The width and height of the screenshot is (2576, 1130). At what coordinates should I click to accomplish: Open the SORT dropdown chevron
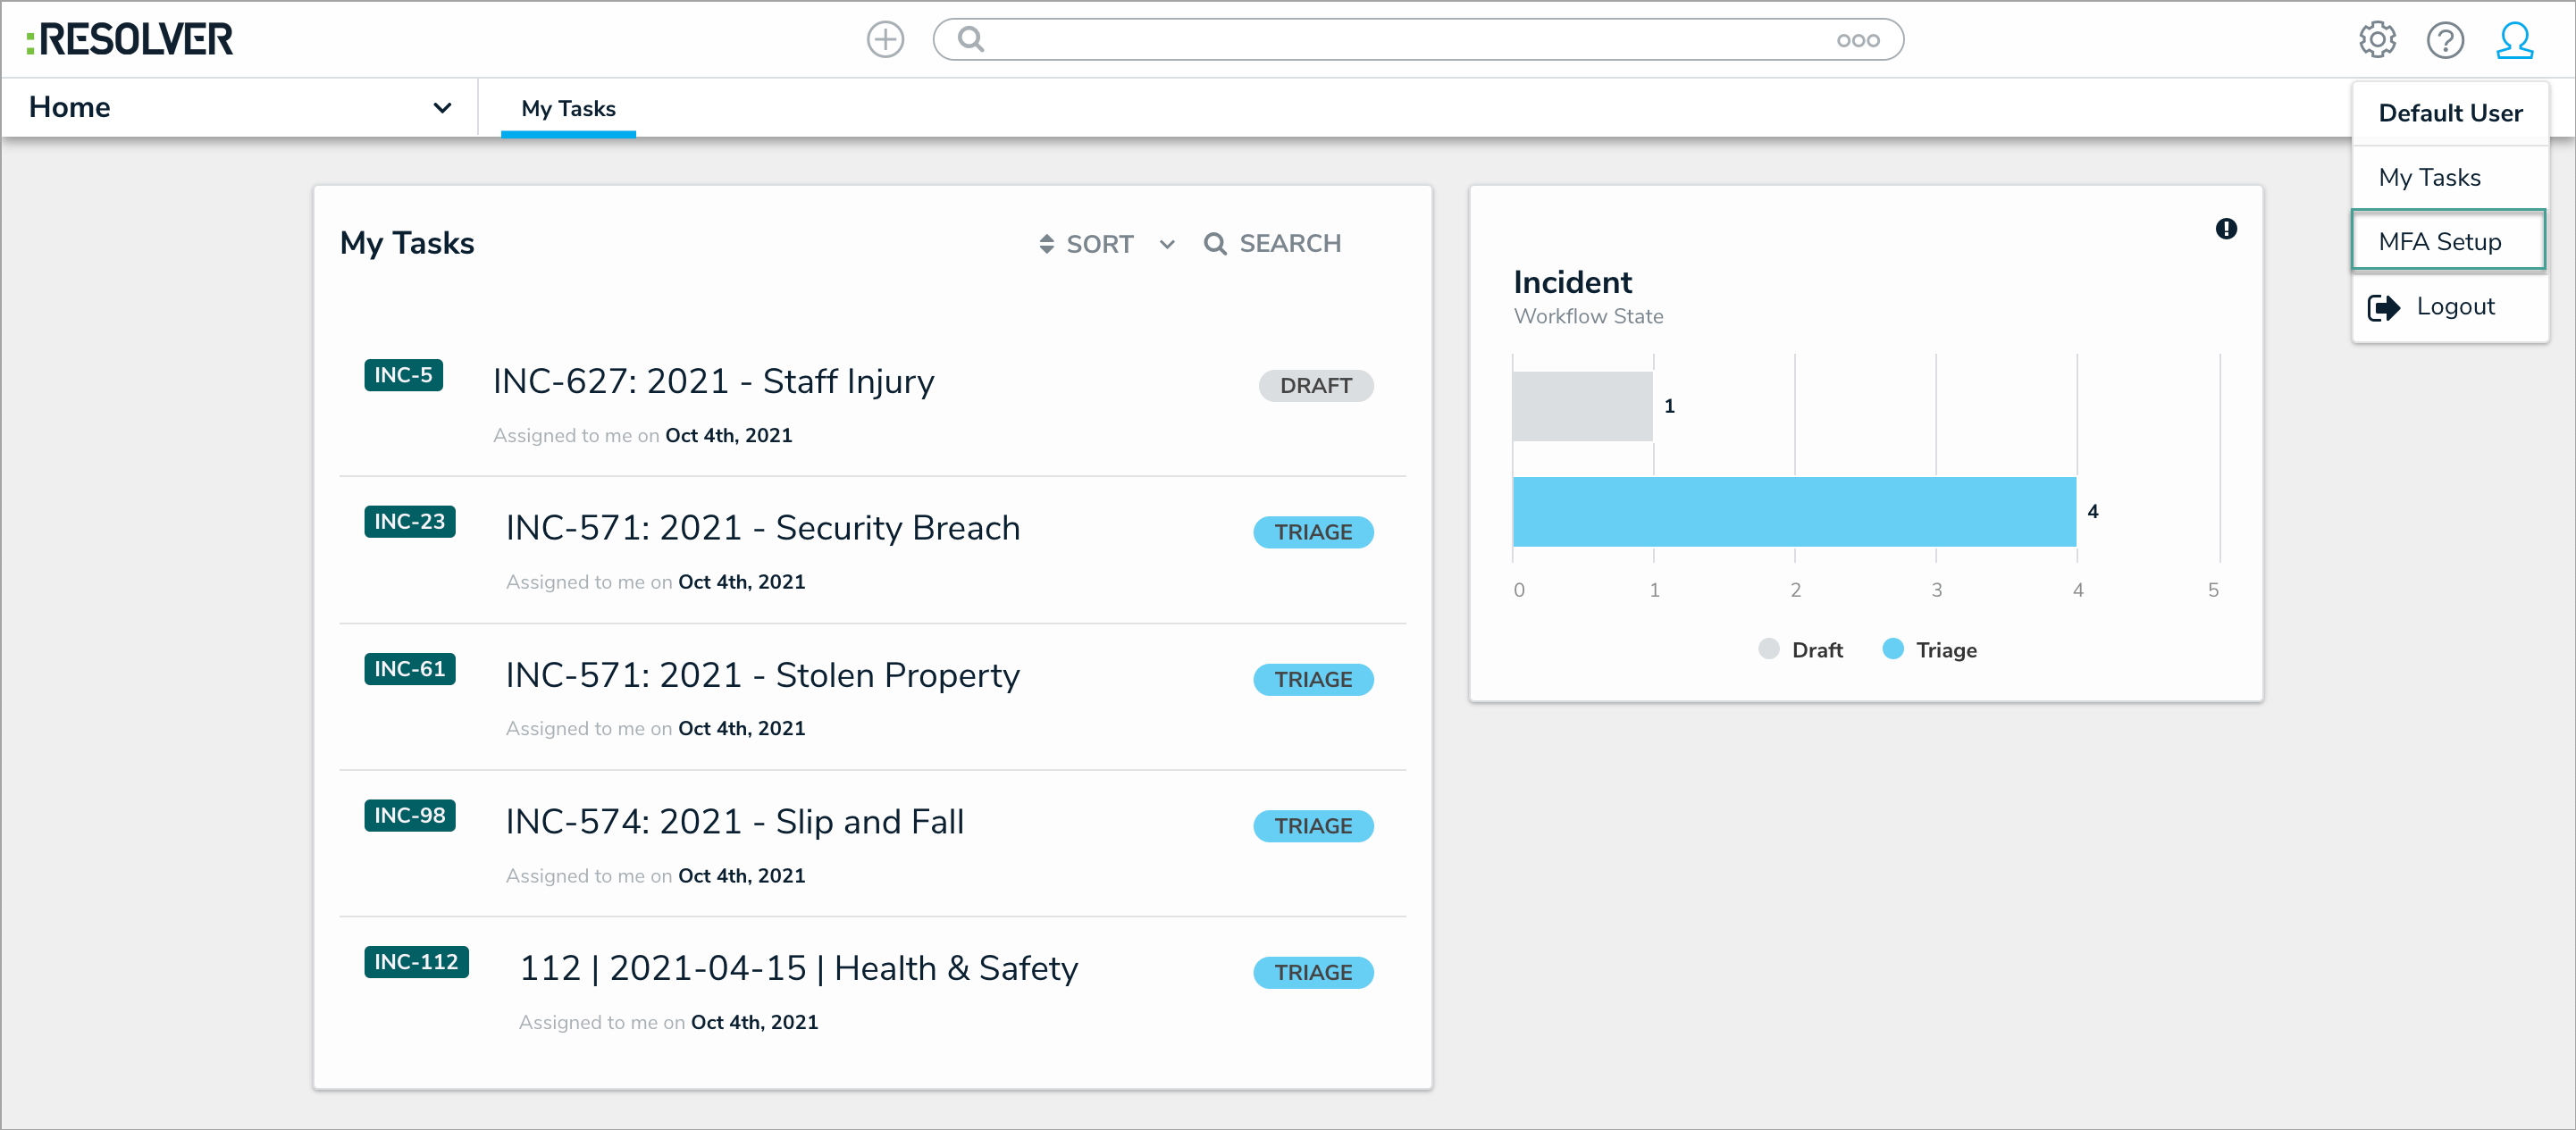click(1167, 243)
